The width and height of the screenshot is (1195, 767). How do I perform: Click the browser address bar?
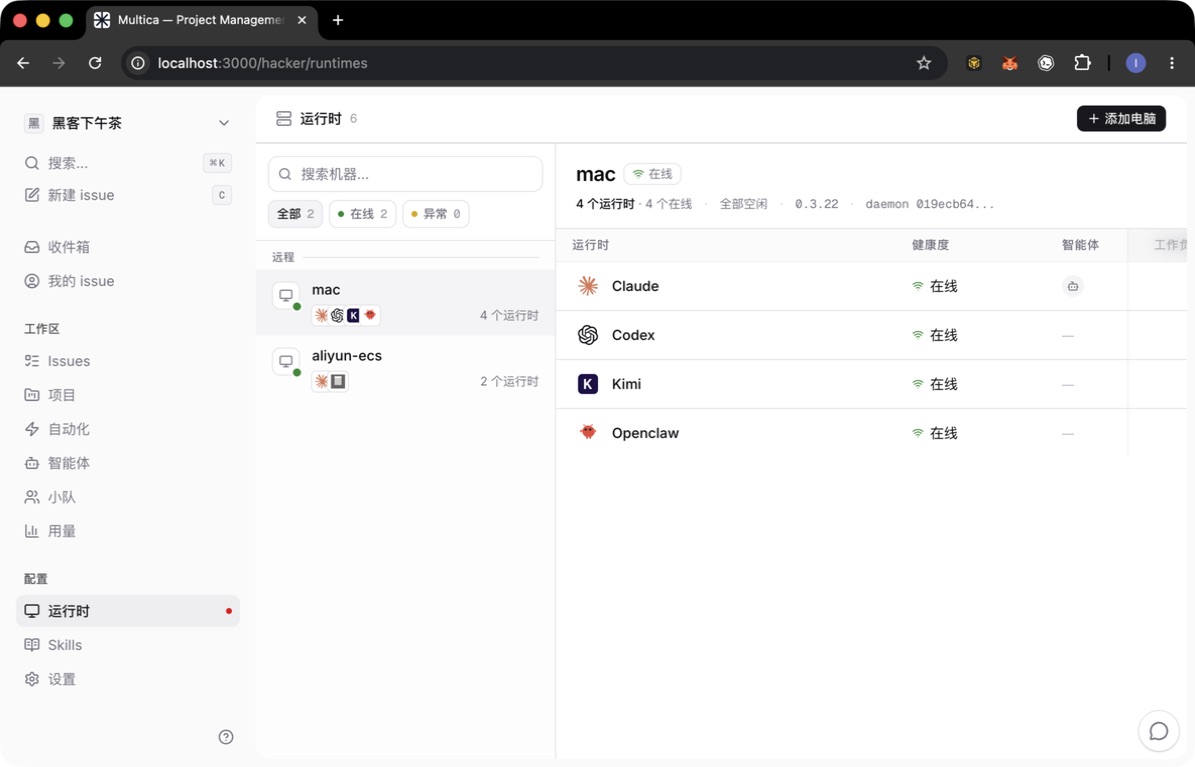click(533, 63)
